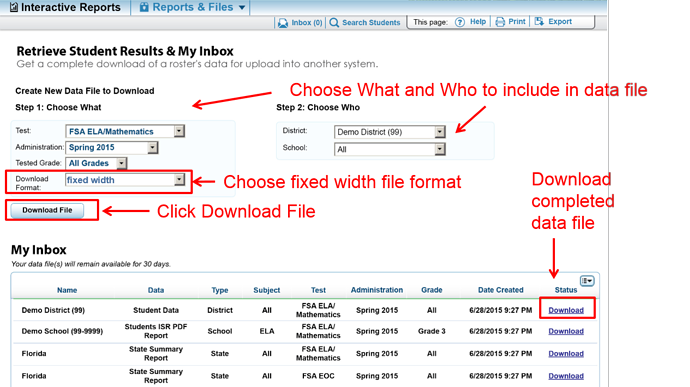
Task: Click the Download File button
Action: tap(47, 210)
